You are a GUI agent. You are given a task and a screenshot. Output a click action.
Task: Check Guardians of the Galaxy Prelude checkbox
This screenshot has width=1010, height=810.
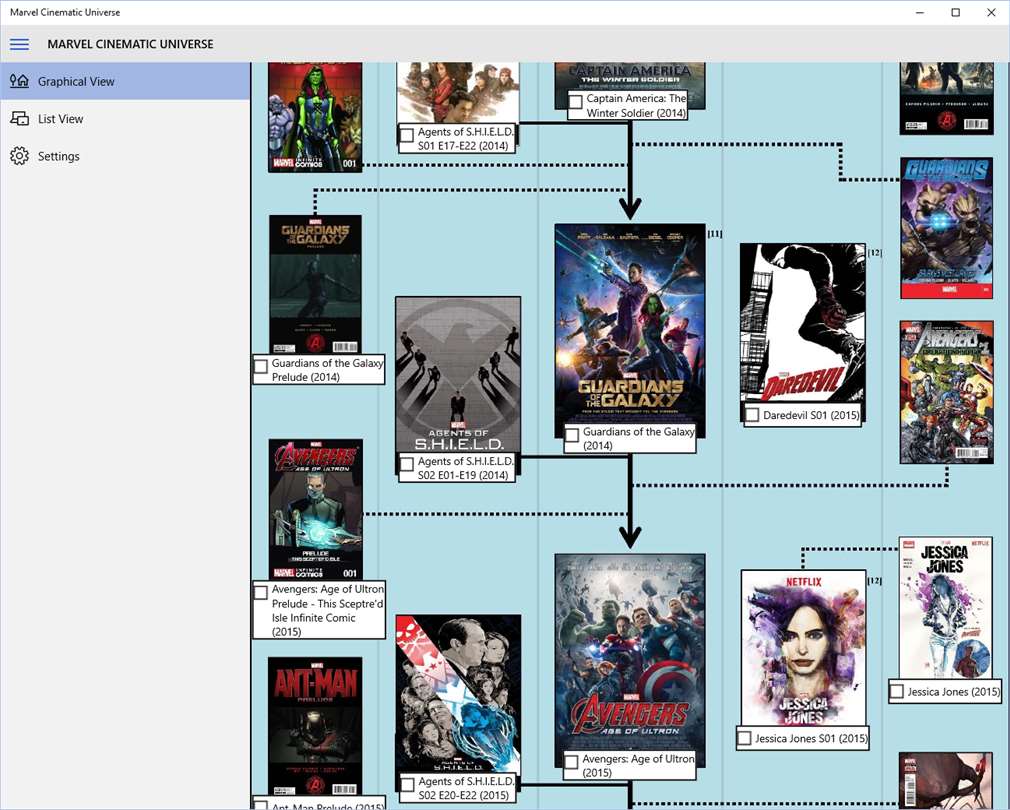pos(261,366)
